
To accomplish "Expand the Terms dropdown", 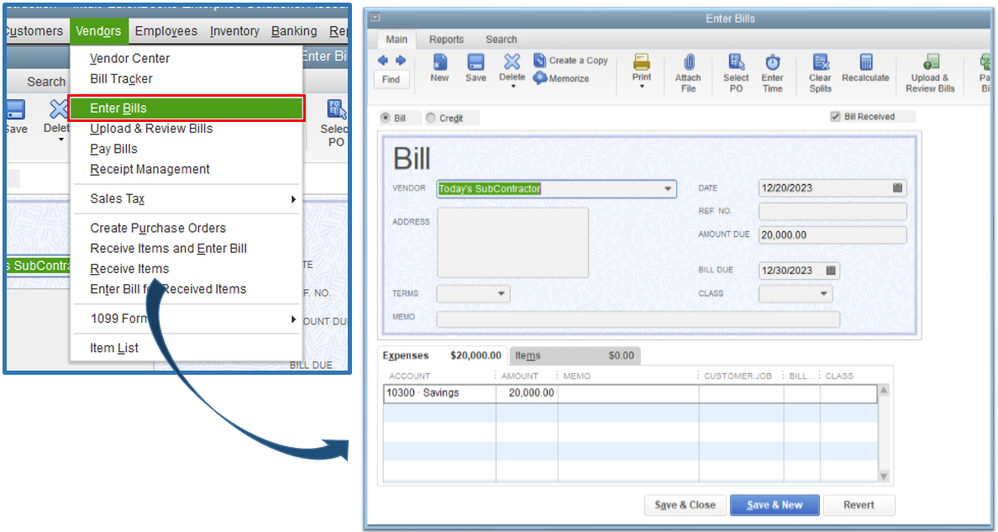I will point(502,293).
